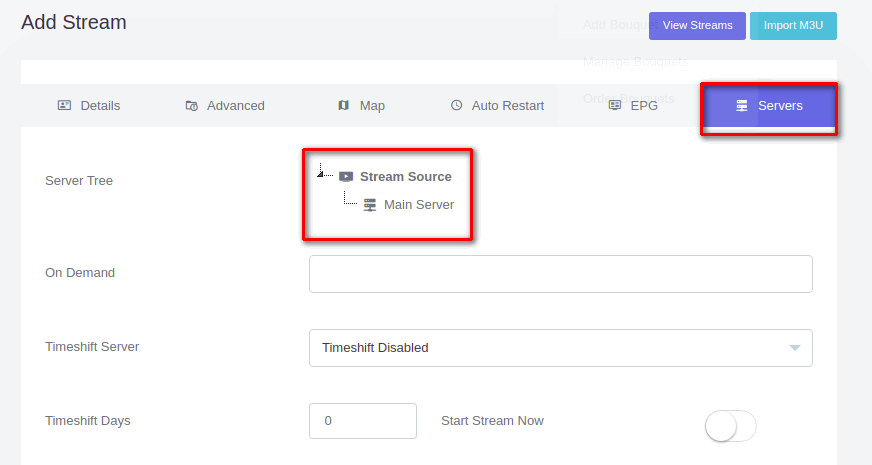The image size is (872, 465).
Task: Choose the Manage Bouquets menu entry
Action: pyautogui.click(x=635, y=62)
